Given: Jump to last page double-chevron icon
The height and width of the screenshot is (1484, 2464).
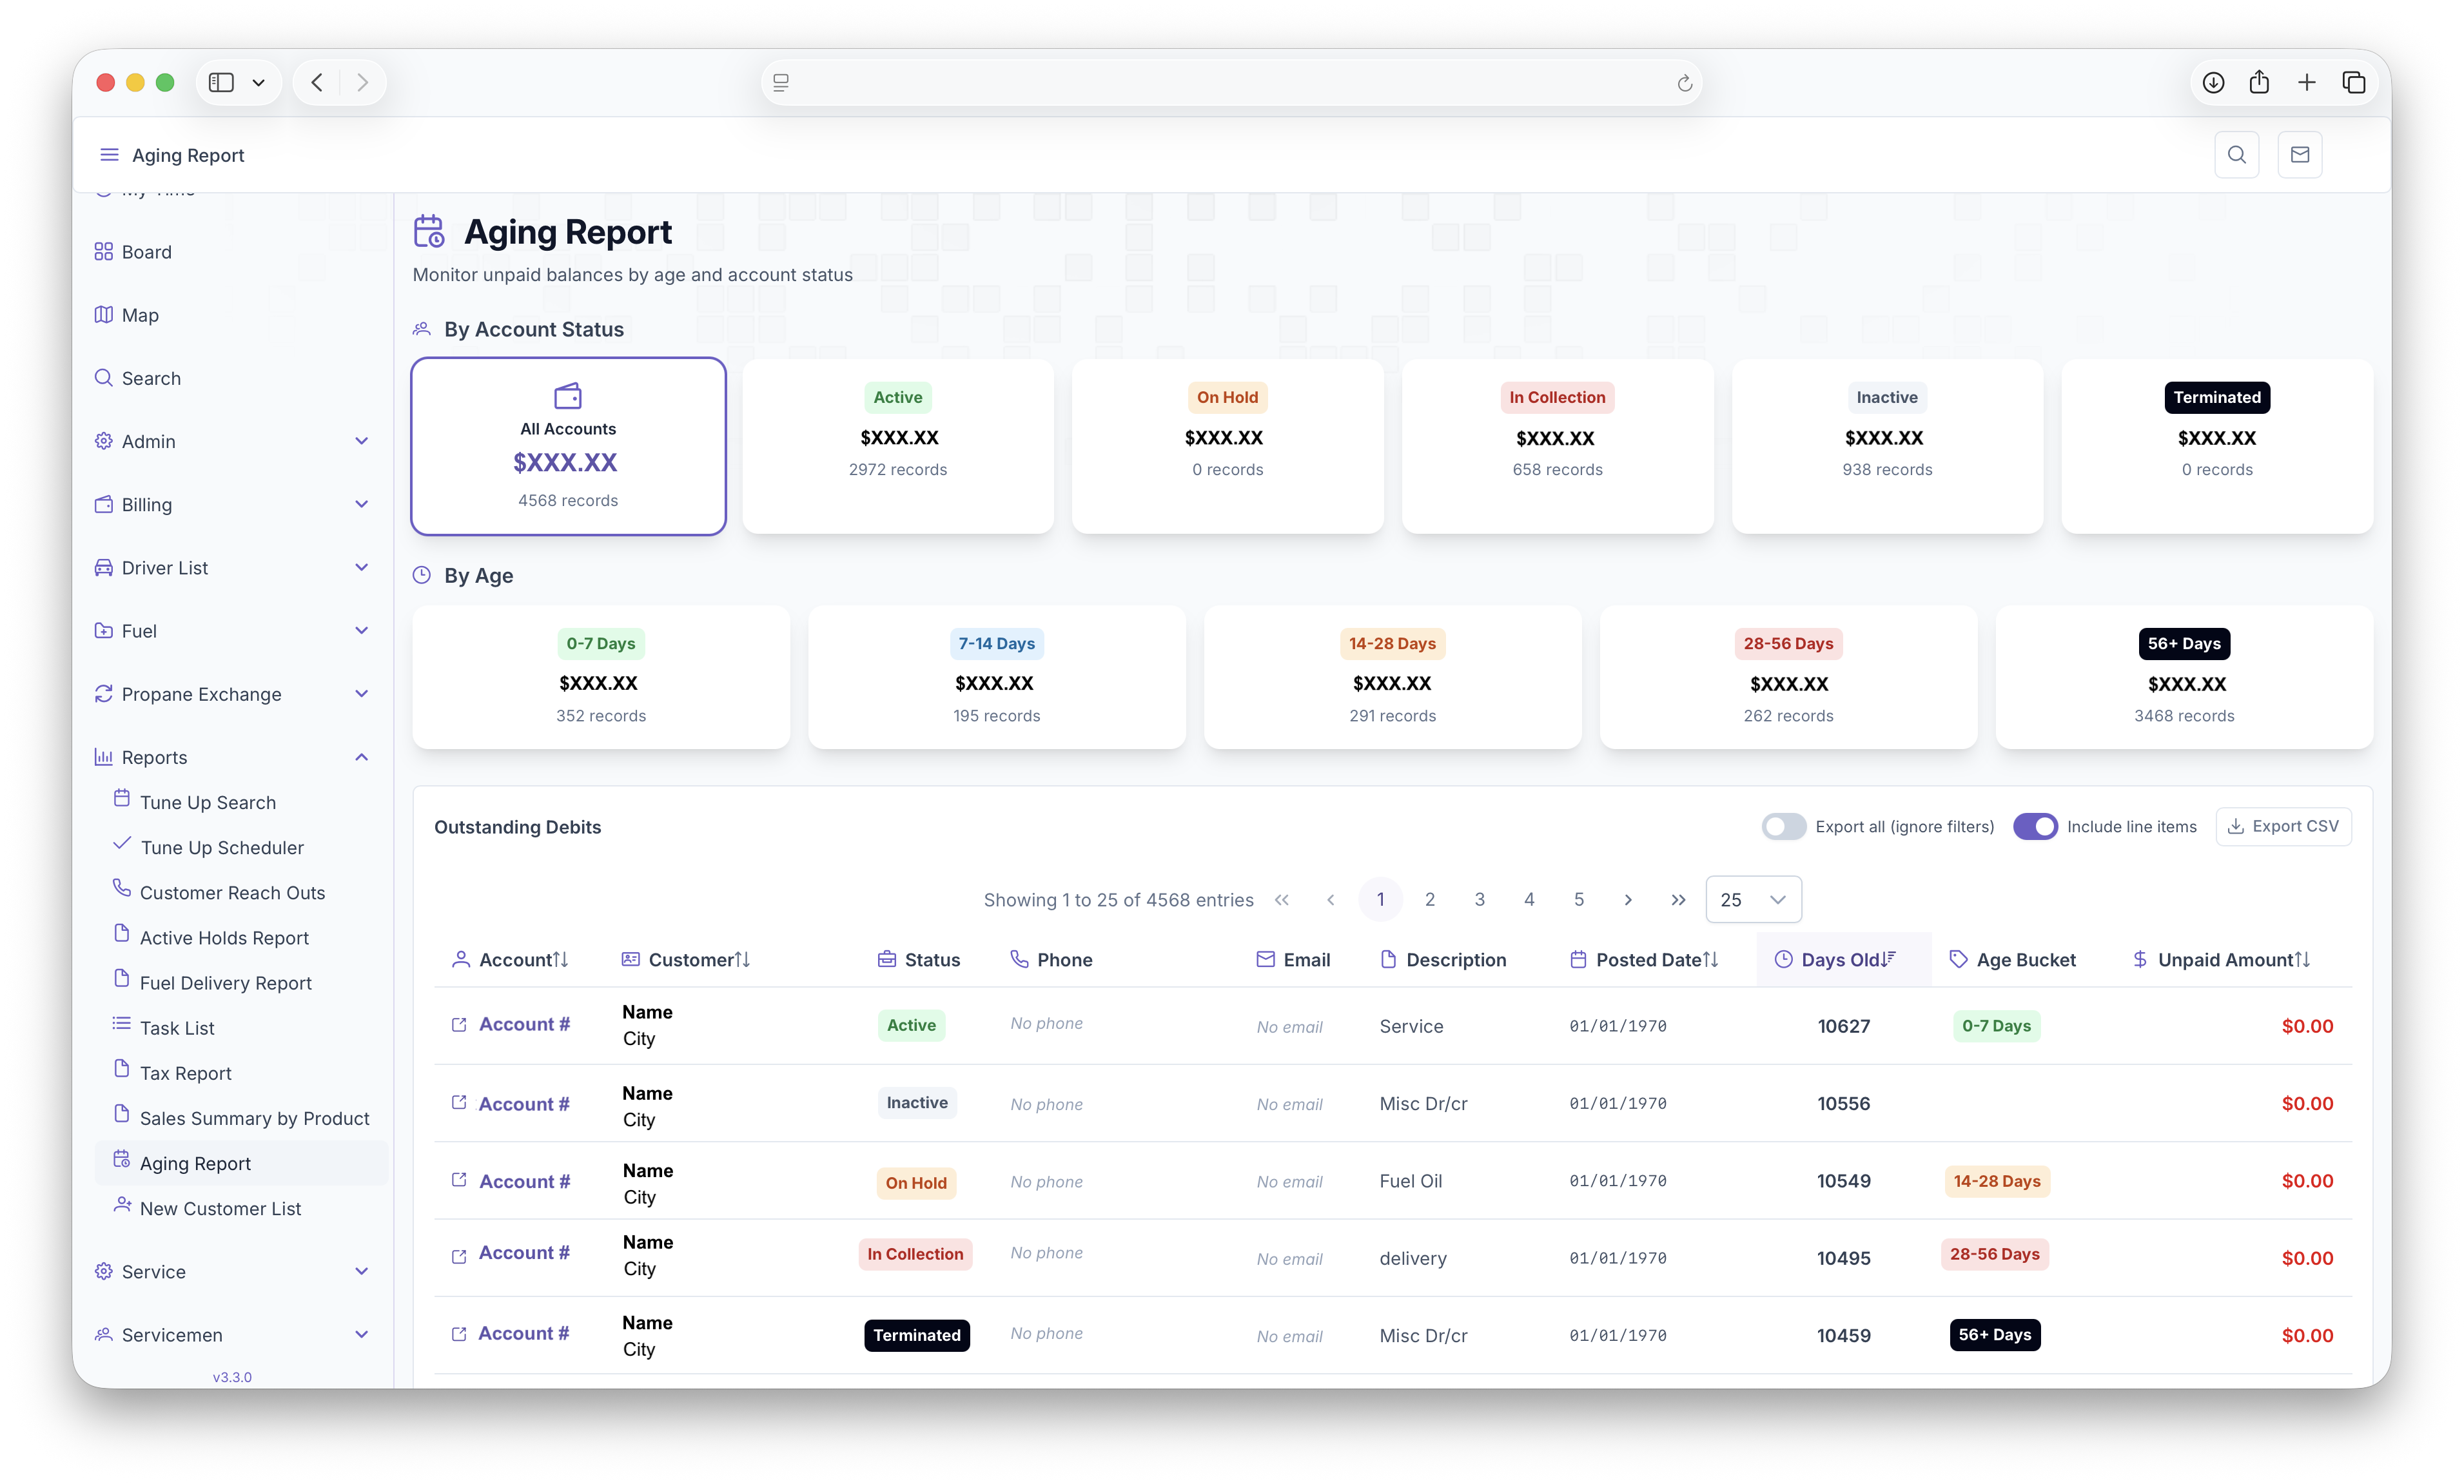Looking at the screenshot, I should [1678, 900].
